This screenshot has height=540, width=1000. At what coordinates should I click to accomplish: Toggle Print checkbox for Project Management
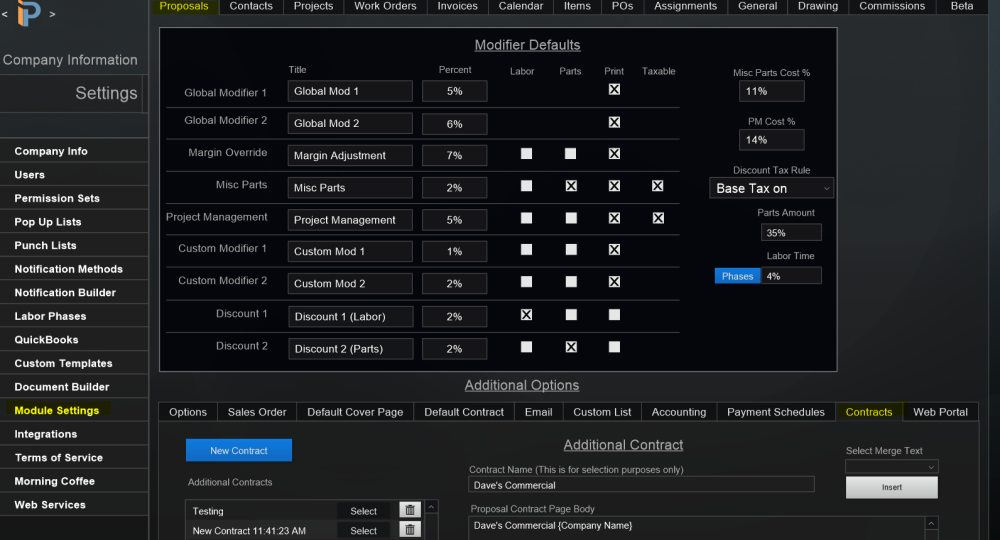[614, 218]
